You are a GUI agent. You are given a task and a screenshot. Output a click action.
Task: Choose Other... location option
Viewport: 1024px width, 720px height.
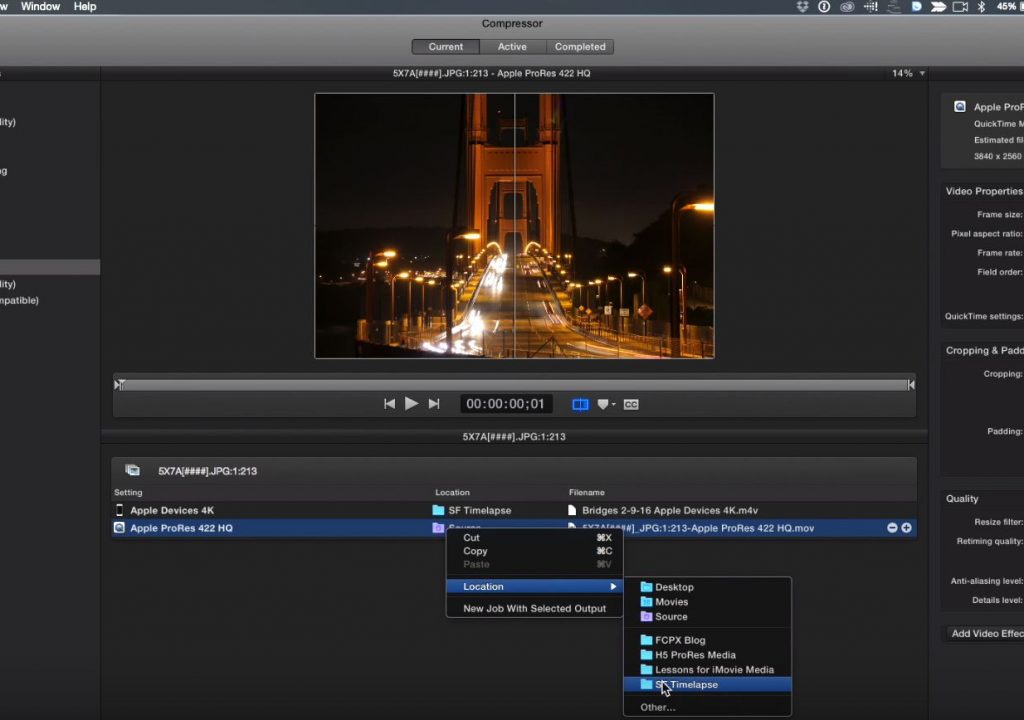(707, 707)
